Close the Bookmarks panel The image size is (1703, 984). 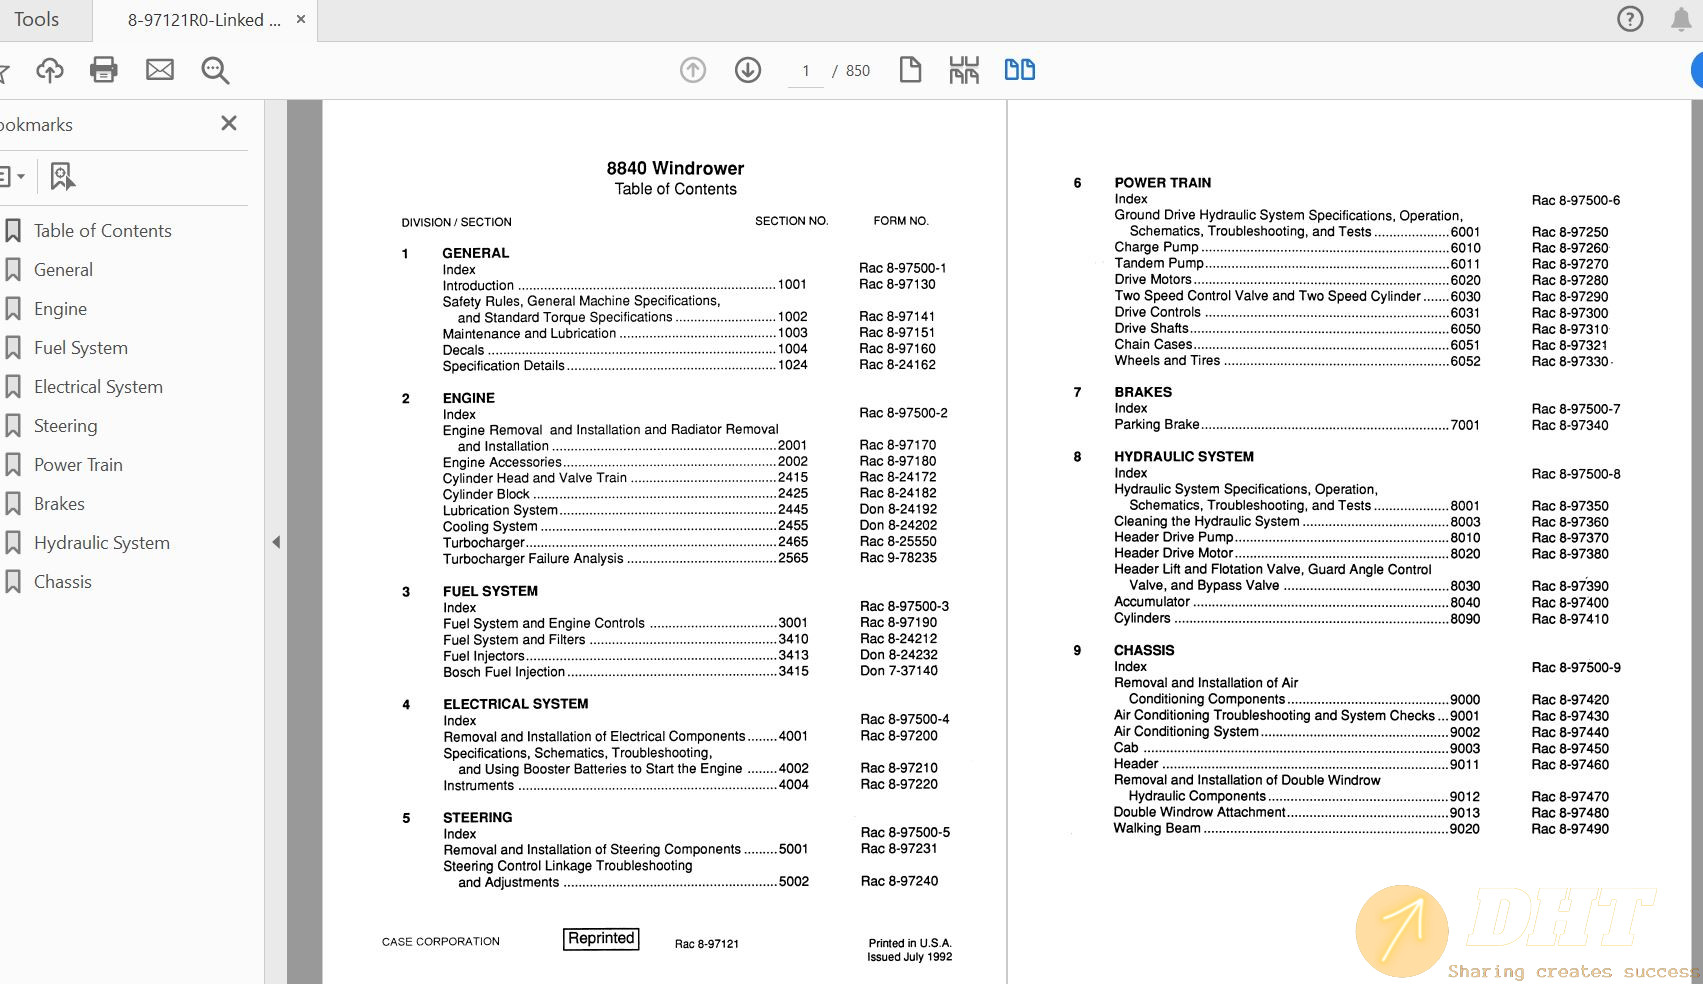(x=229, y=123)
